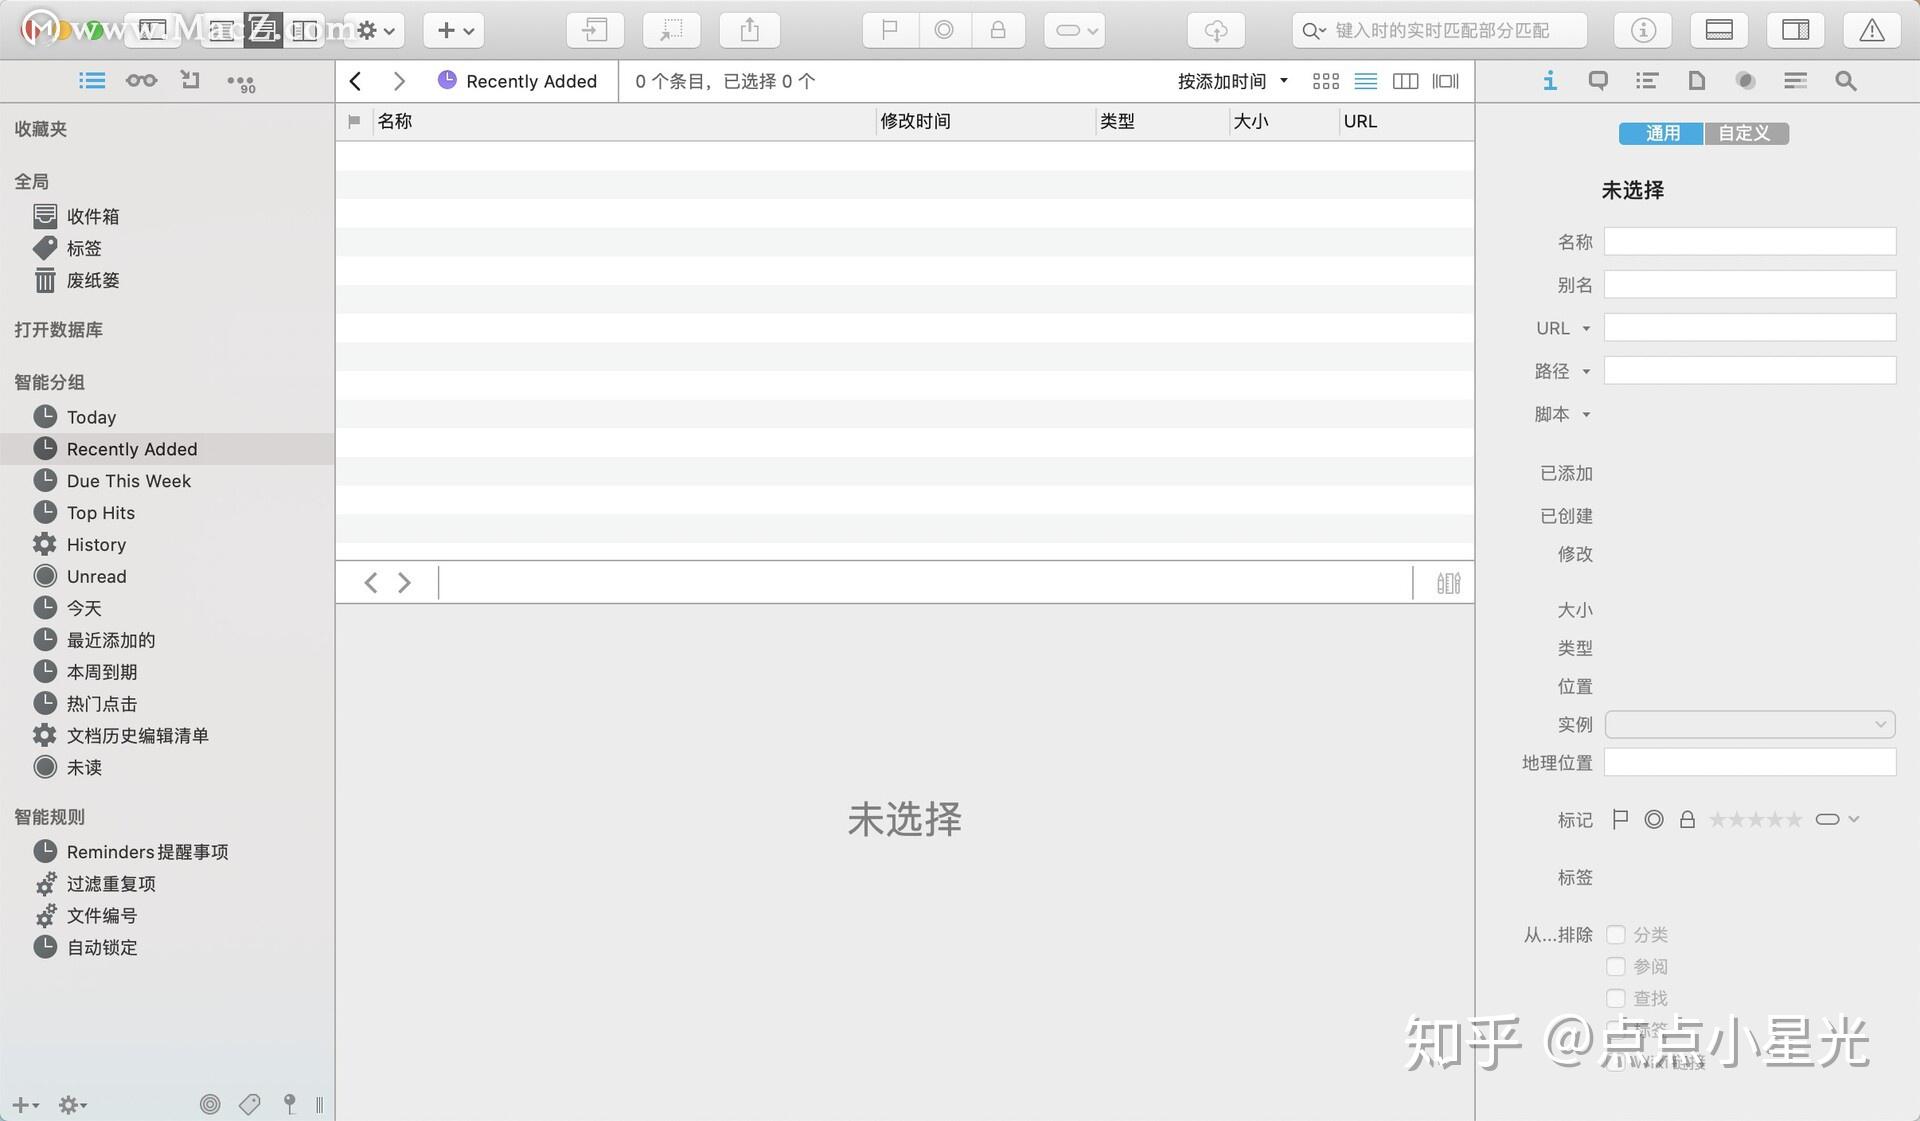Select the Move To door-arrow toolbar icon

click(x=594, y=30)
